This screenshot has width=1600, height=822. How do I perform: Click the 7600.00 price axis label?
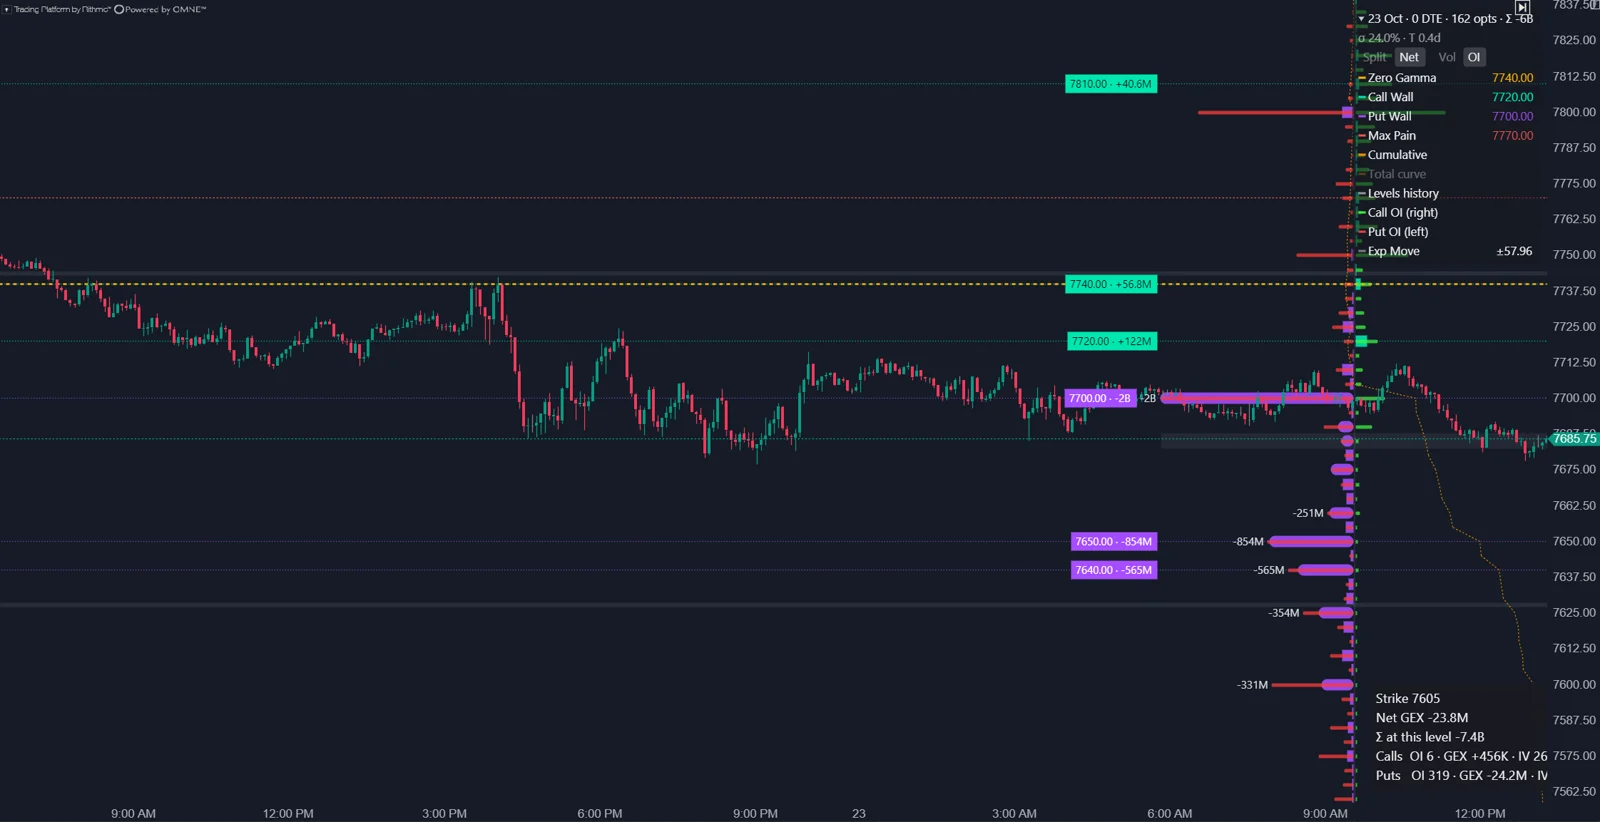coord(1574,684)
